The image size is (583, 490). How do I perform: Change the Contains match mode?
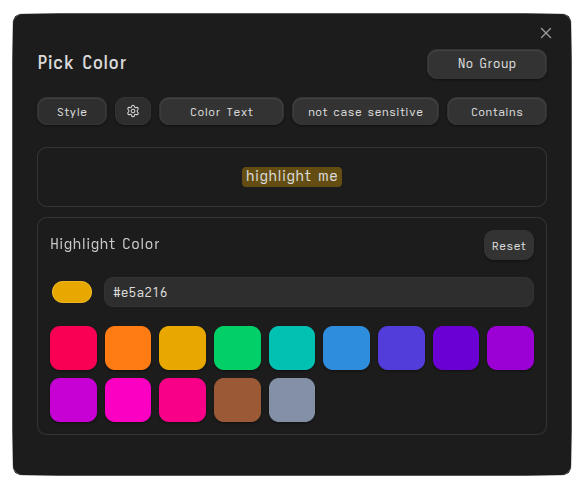coord(497,112)
